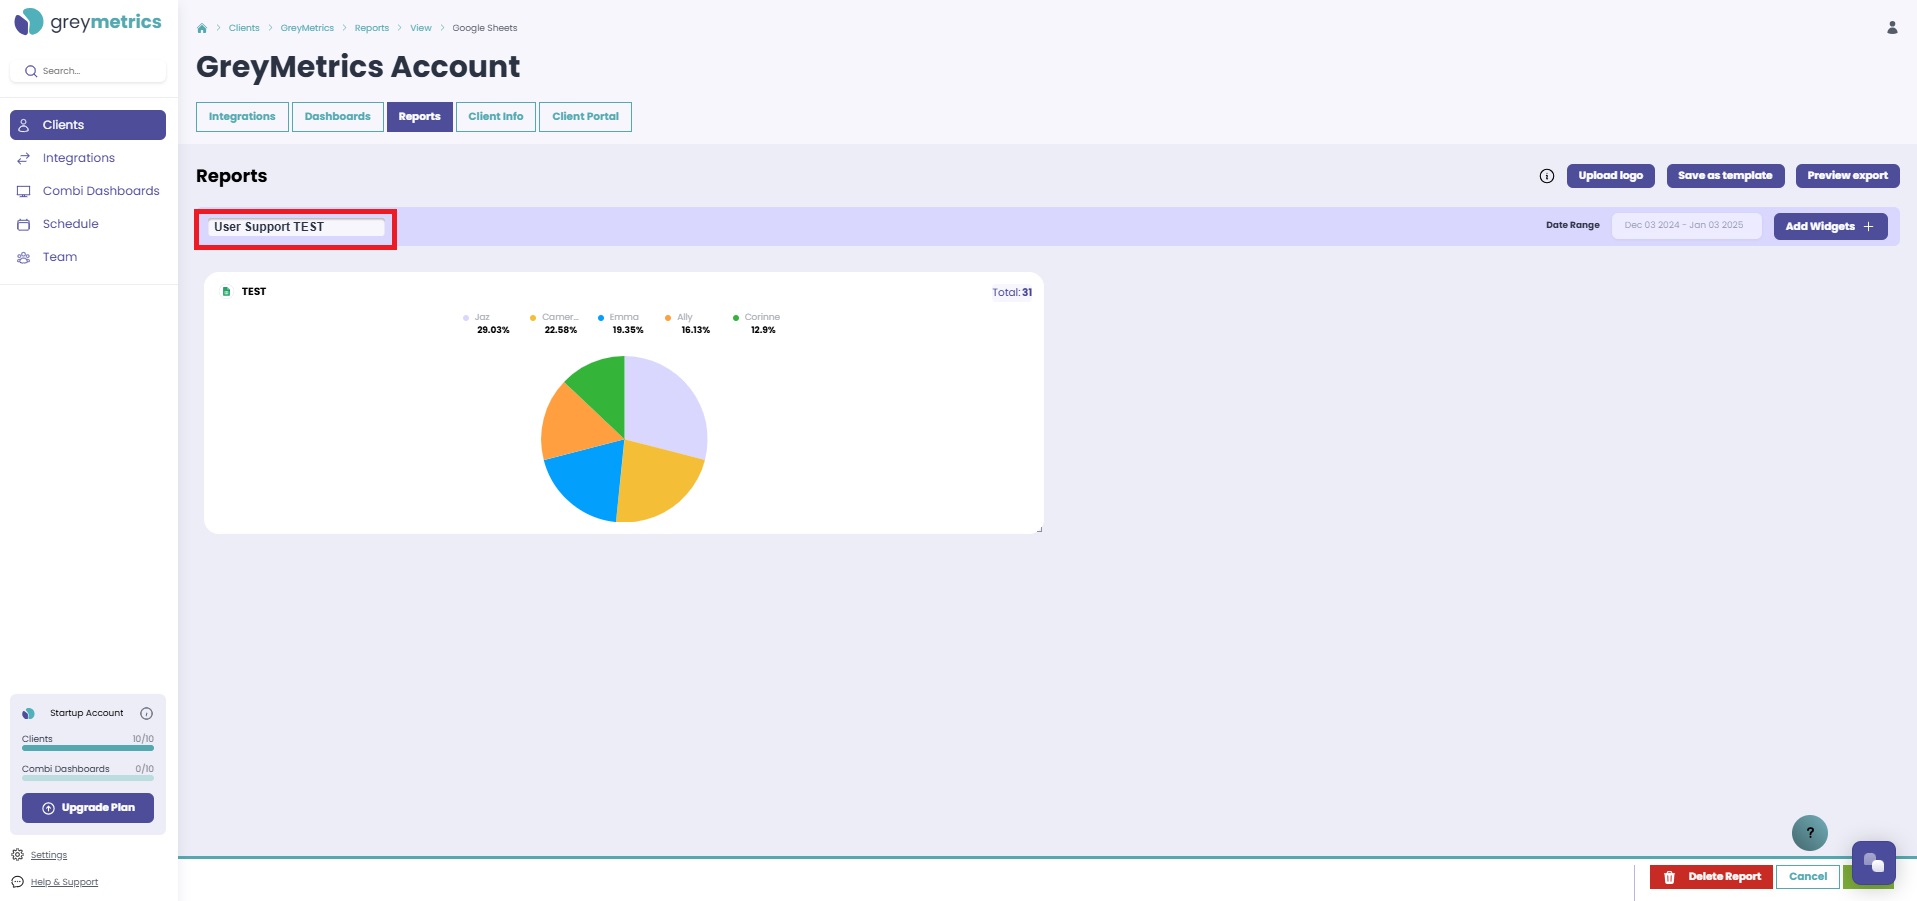This screenshot has height=901, width=1917.
Task: Click the GreyMetrics Account heading
Action: tap(358, 67)
